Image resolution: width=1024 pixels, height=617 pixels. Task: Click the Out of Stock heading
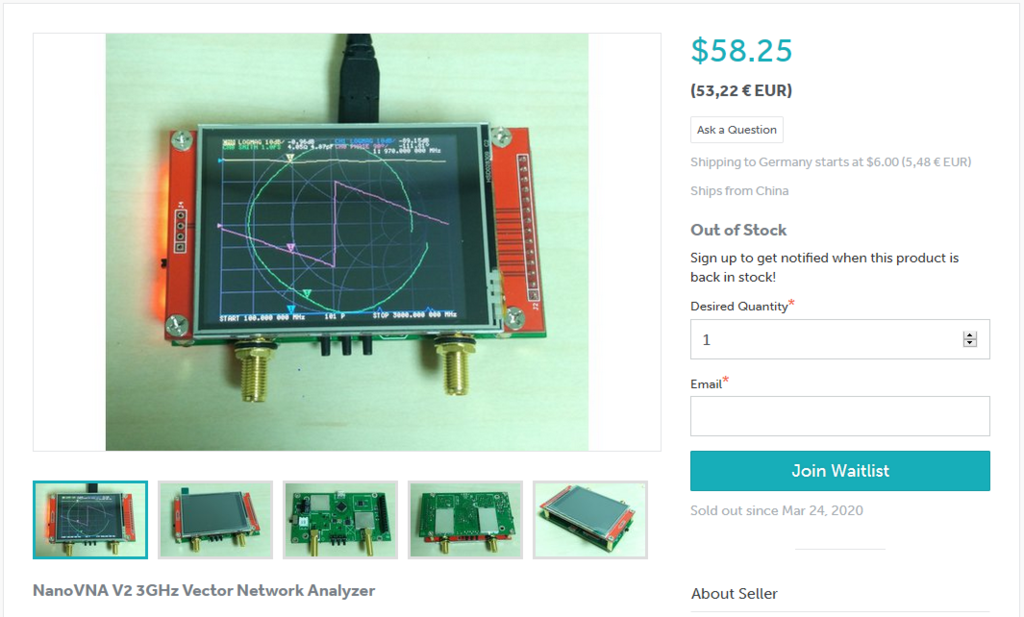point(739,230)
